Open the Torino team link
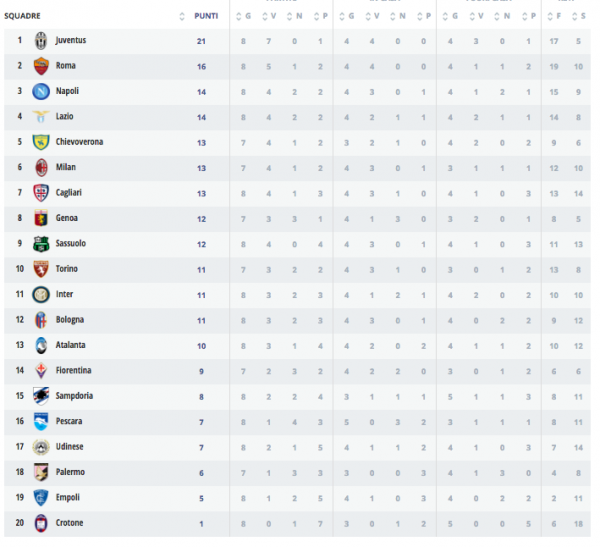 tap(67, 269)
